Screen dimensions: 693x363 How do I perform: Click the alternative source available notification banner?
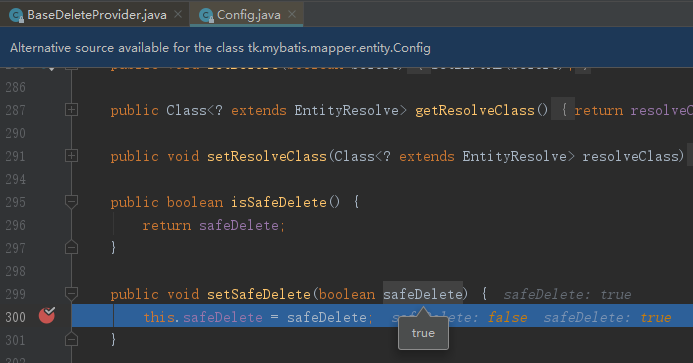click(346, 47)
